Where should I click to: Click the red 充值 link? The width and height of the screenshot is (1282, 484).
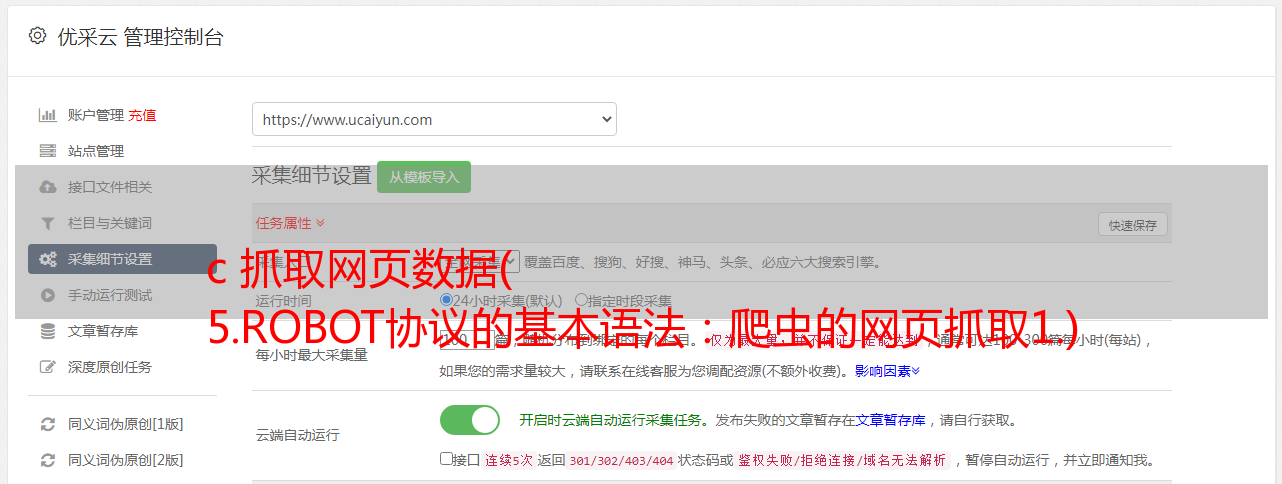coord(142,115)
